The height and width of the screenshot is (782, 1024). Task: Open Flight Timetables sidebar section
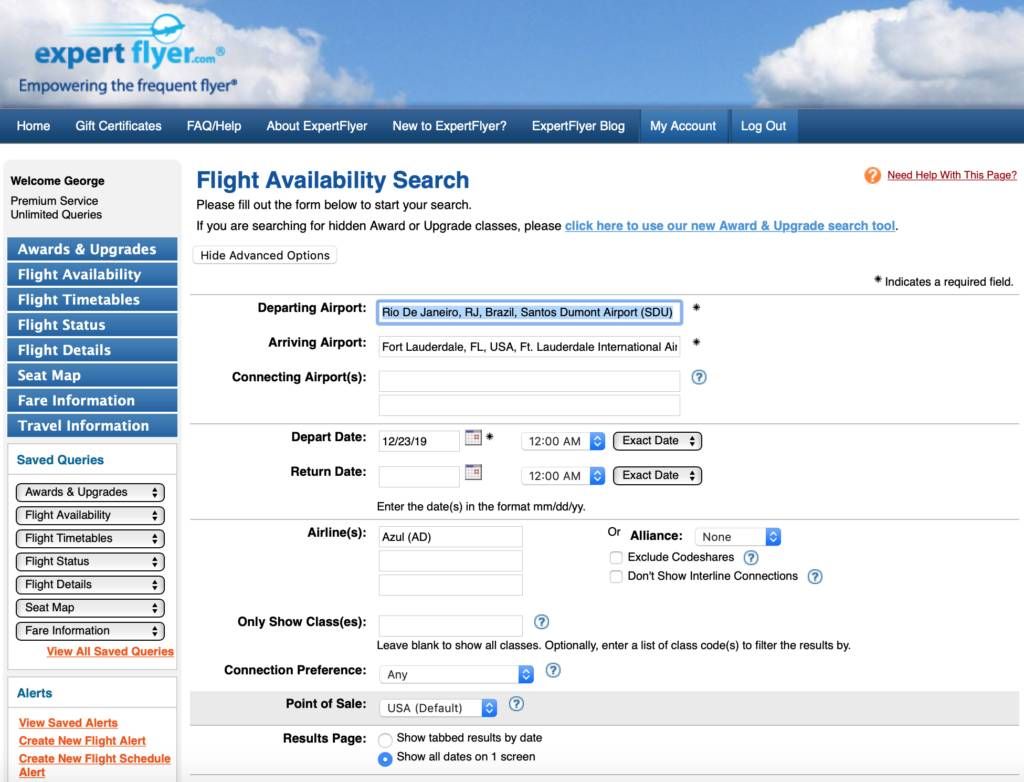[92, 299]
